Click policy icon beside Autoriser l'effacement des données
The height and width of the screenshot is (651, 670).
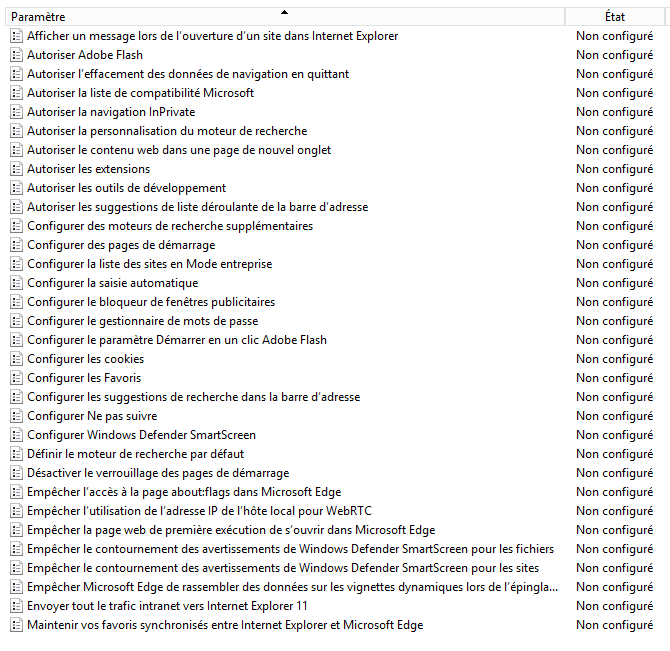[x=16, y=74]
